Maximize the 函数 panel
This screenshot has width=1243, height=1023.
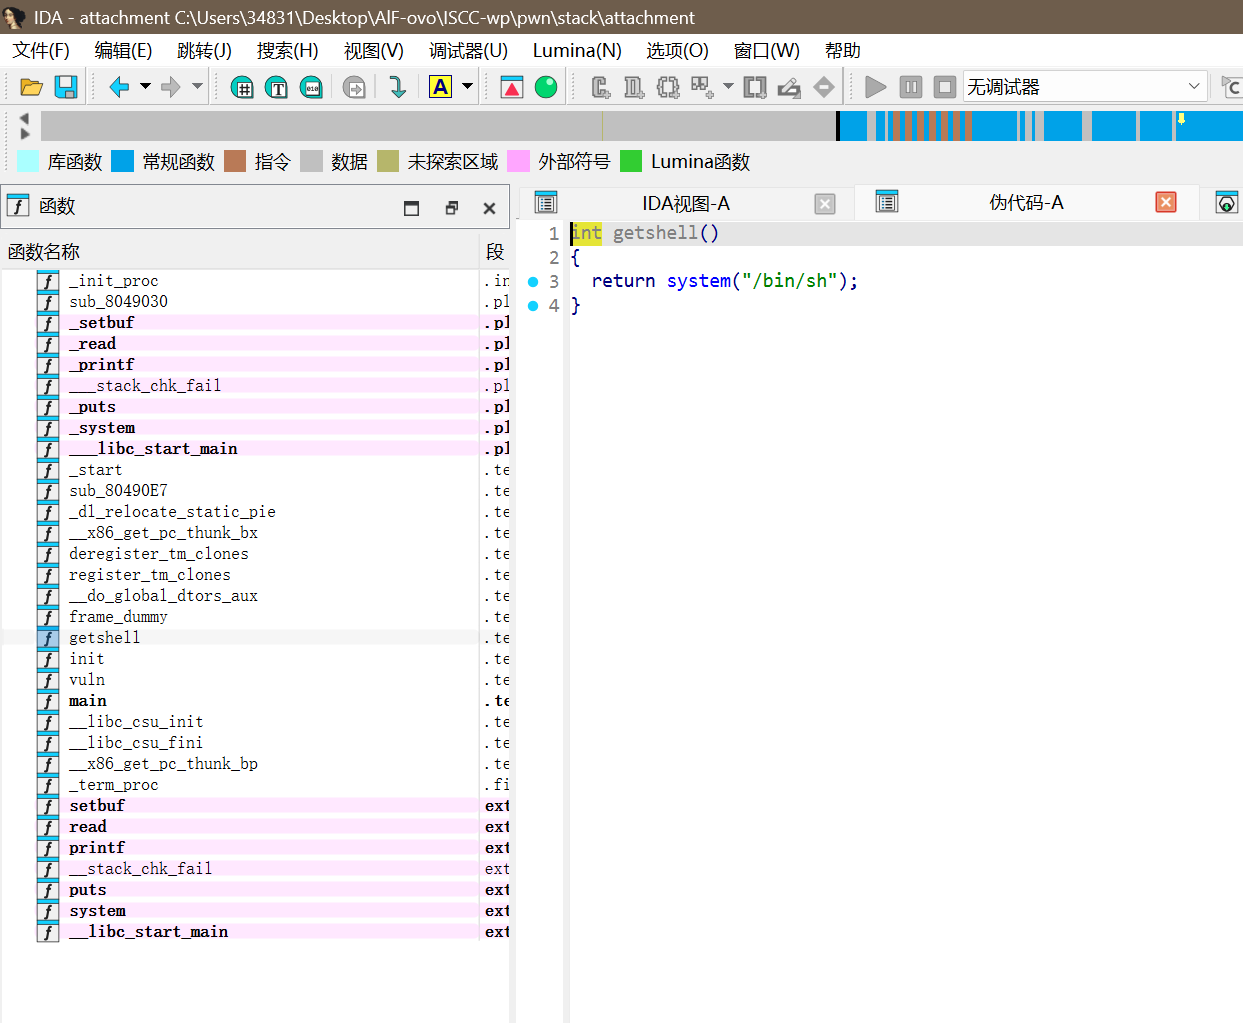point(411,208)
